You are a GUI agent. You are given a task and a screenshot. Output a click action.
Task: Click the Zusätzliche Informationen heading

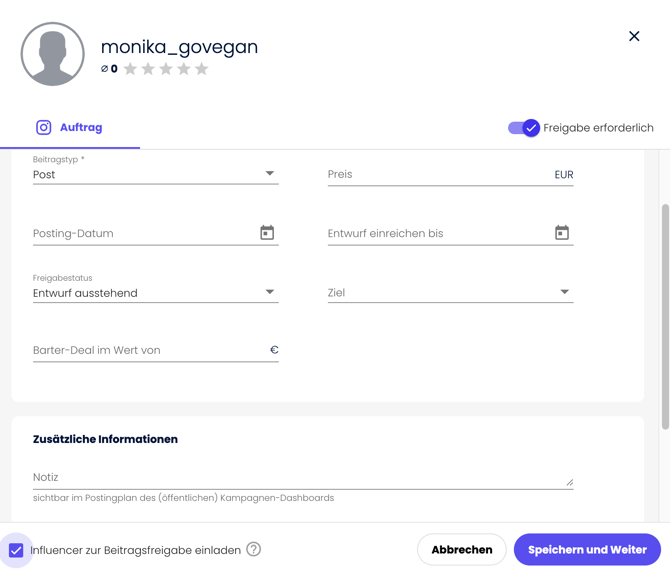pyautogui.click(x=105, y=439)
